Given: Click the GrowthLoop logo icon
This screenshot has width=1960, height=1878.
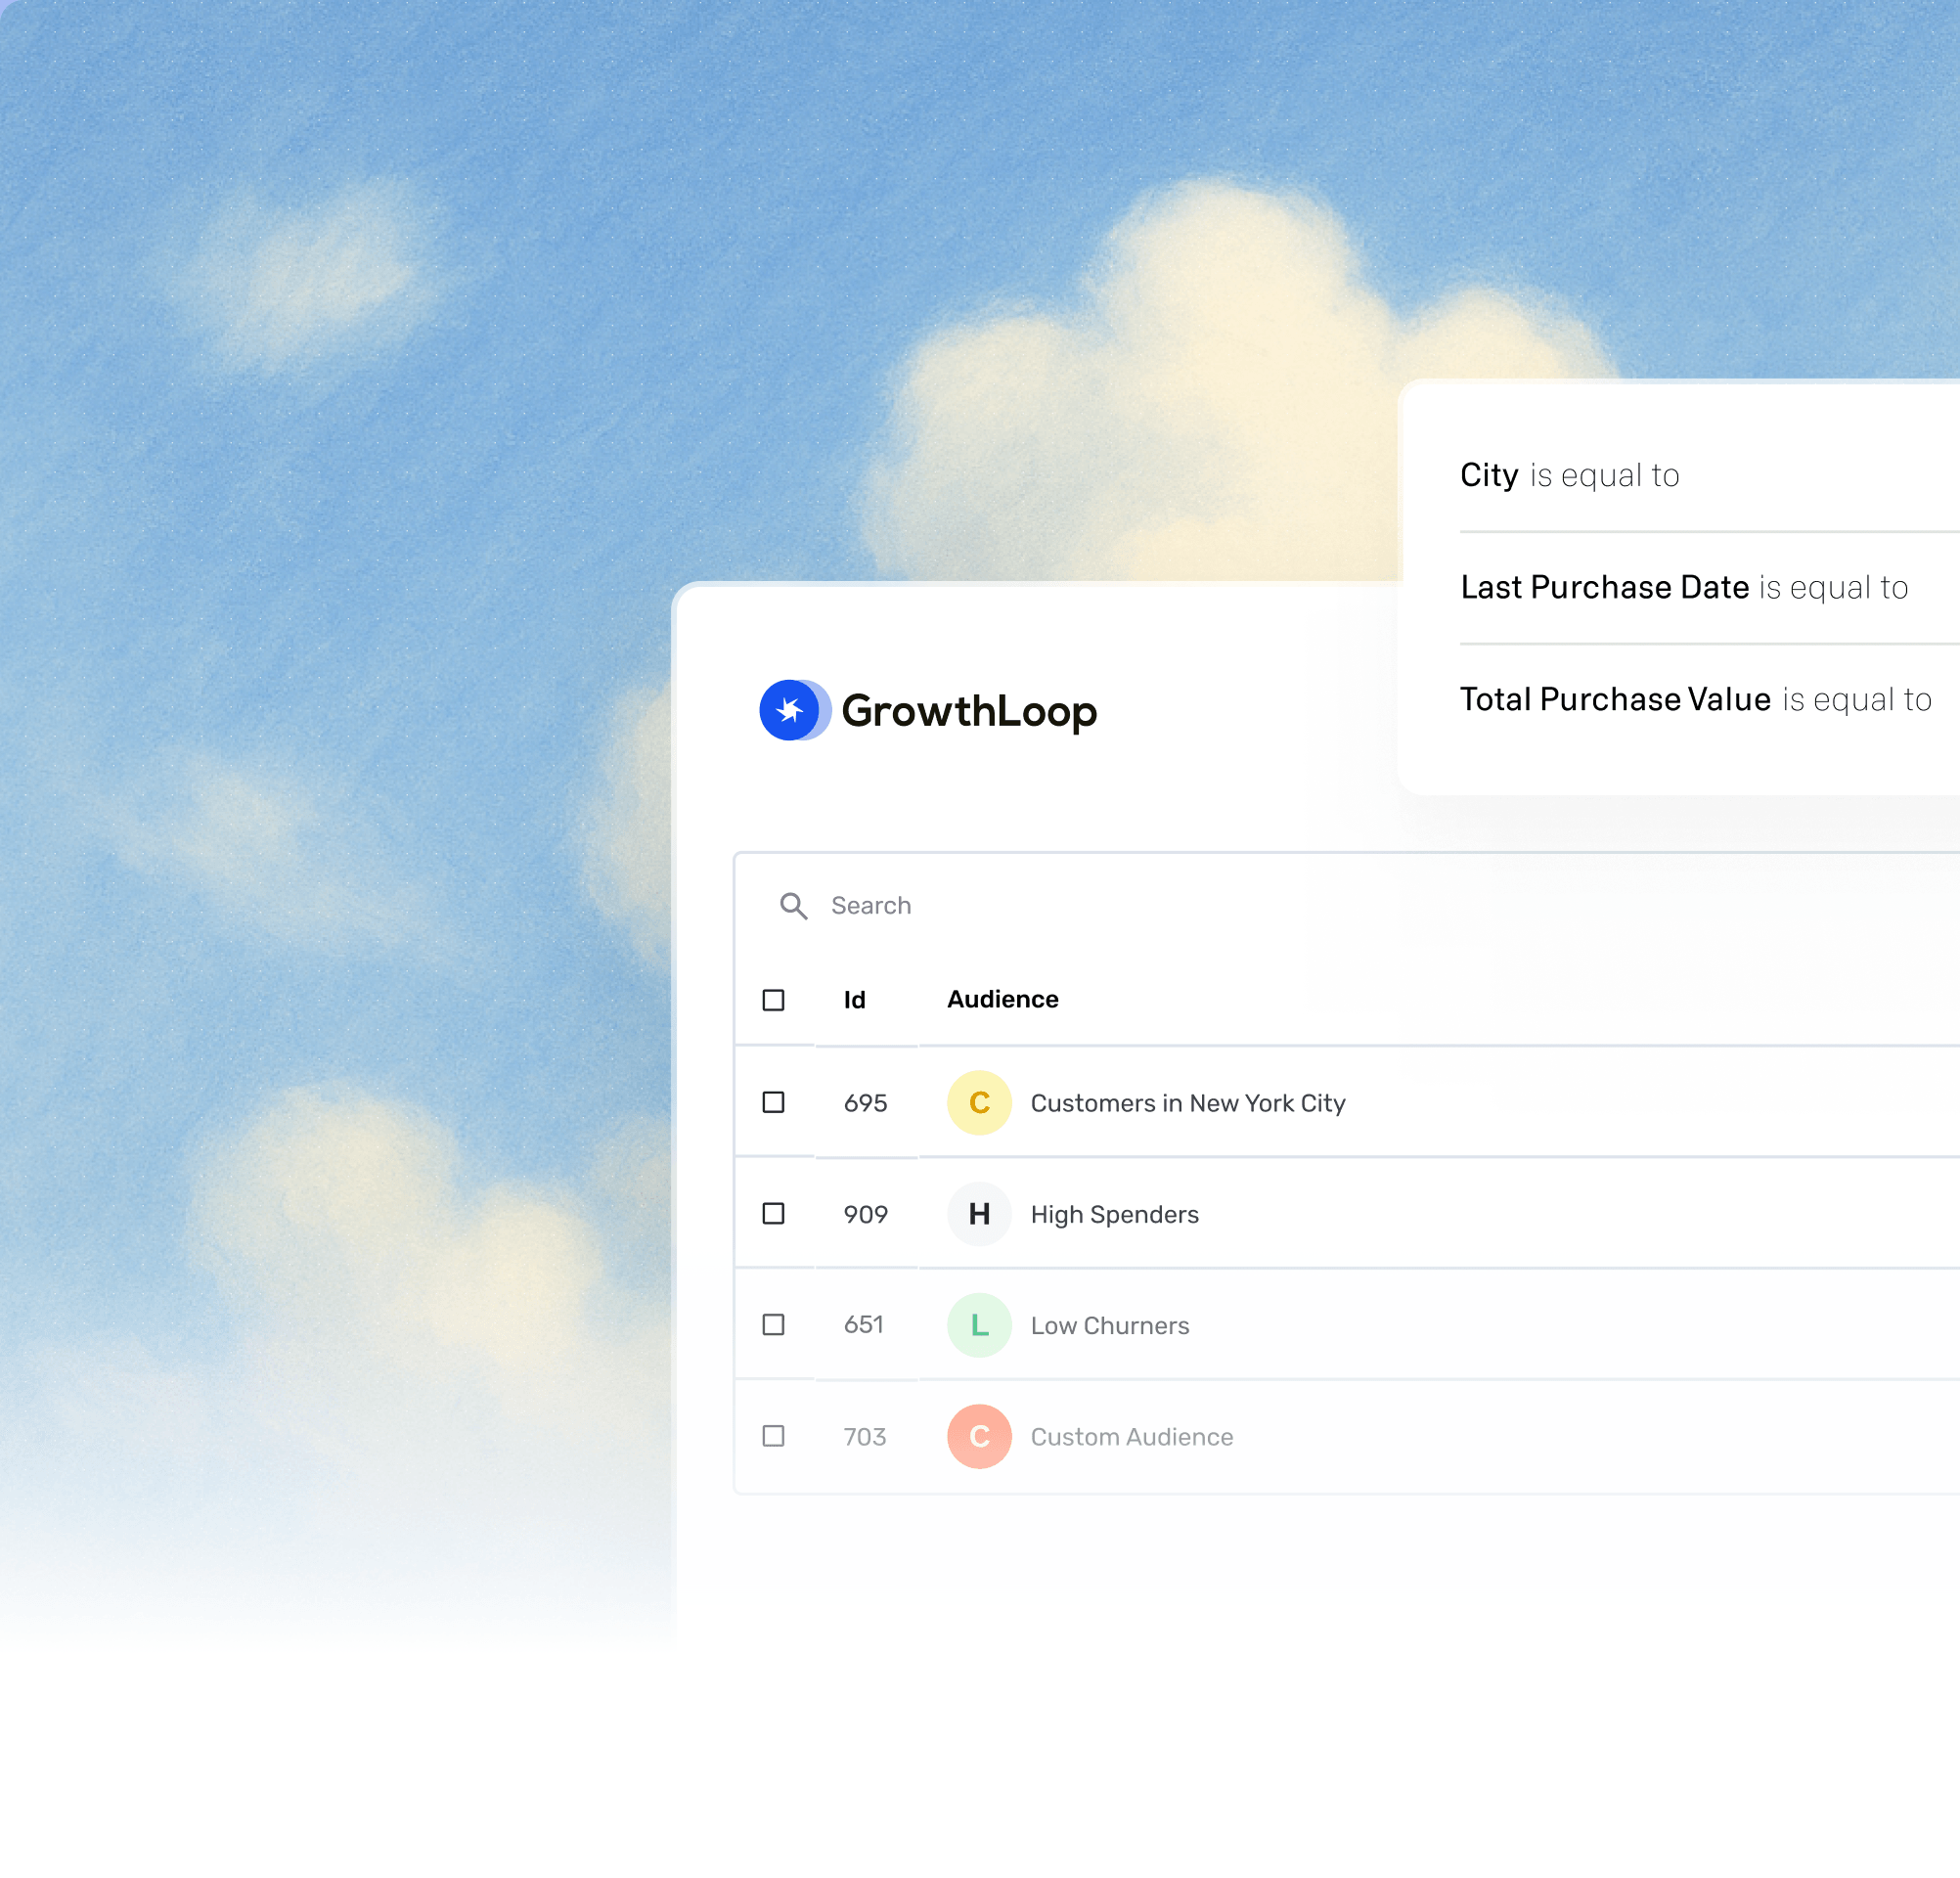Looking at the screenshot, I should pos(794,710).
